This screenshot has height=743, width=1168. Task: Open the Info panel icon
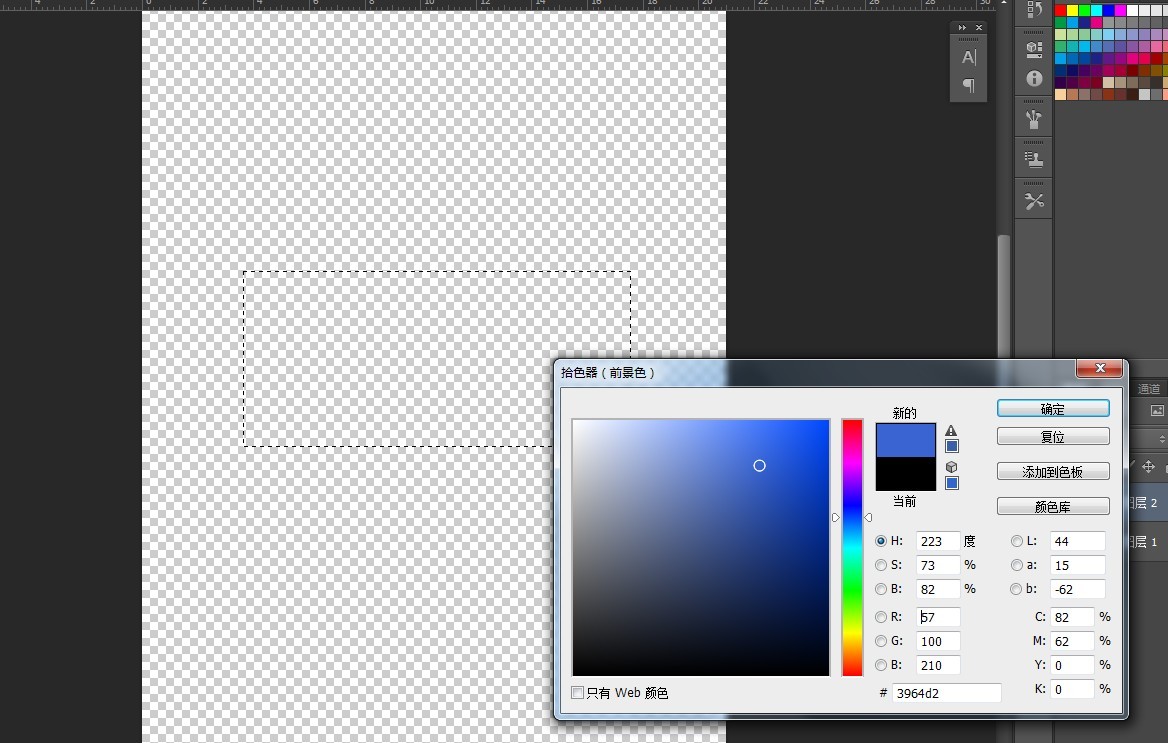coord(1034,78)
